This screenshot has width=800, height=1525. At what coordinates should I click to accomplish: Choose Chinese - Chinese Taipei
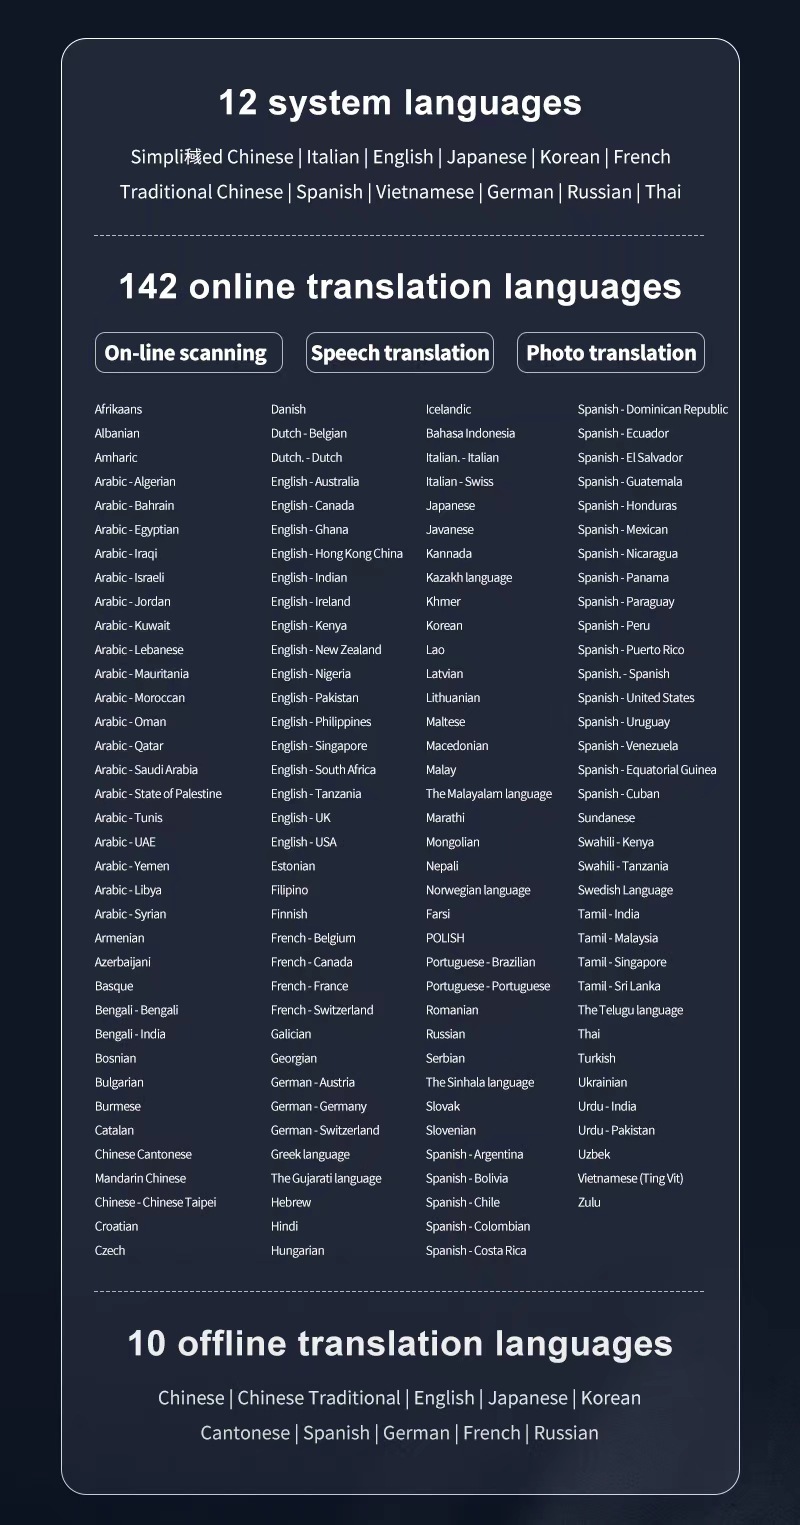click(x=156, y=1202)
